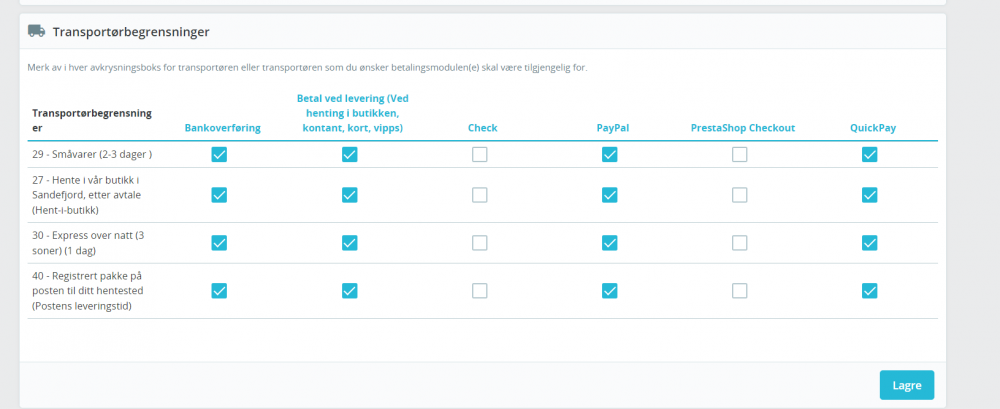Screen dimensions: 1000x409
Task: Uncheck Bankoverføring for Express over natt
Action: coord(219,243)
